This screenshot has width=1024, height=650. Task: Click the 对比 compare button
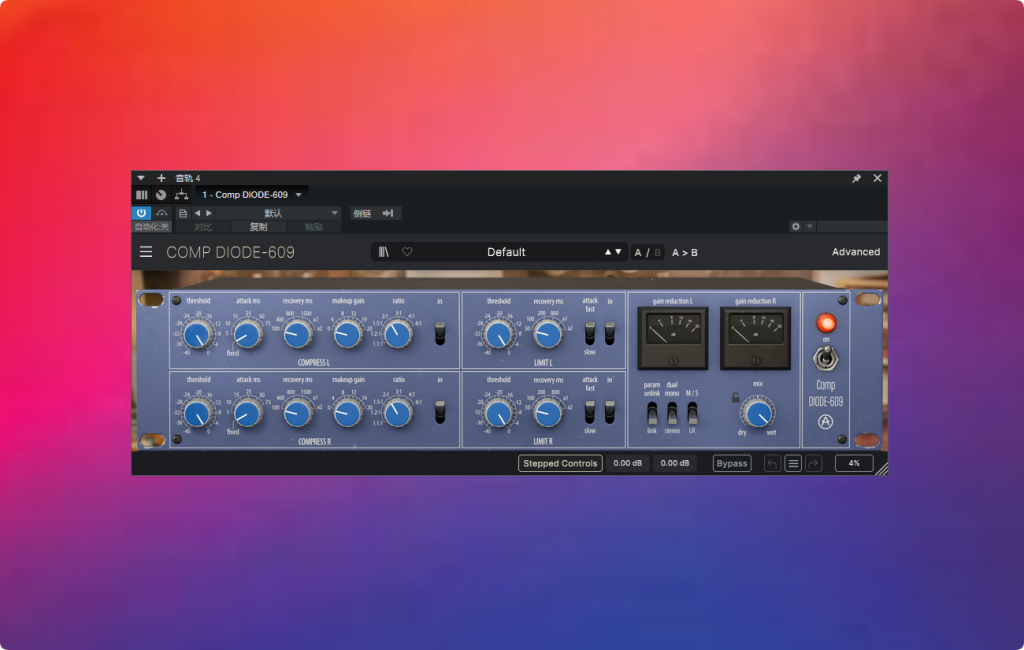tap(203, 227)
